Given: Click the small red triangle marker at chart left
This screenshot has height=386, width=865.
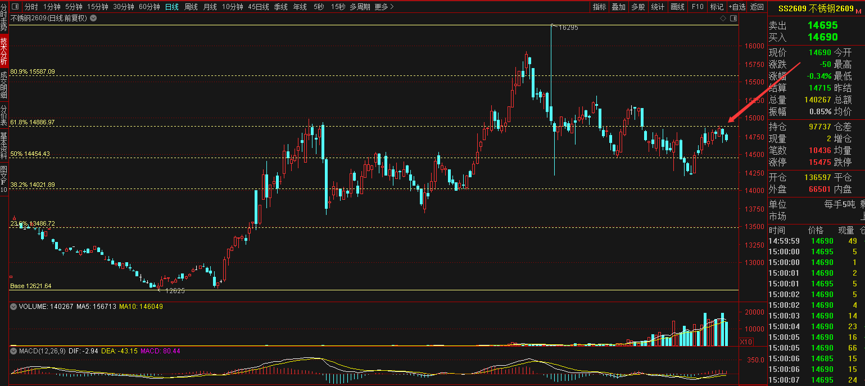Looking at the screenshot, I should point(14,219).
